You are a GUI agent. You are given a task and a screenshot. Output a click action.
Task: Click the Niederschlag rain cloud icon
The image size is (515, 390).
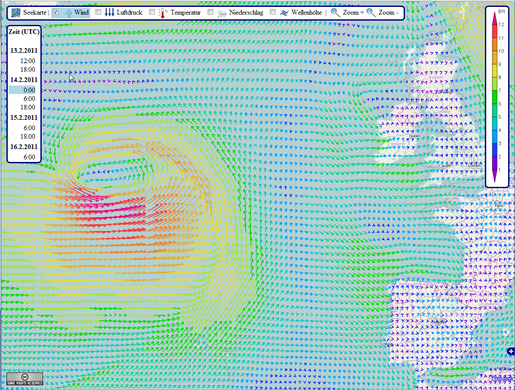222,13
